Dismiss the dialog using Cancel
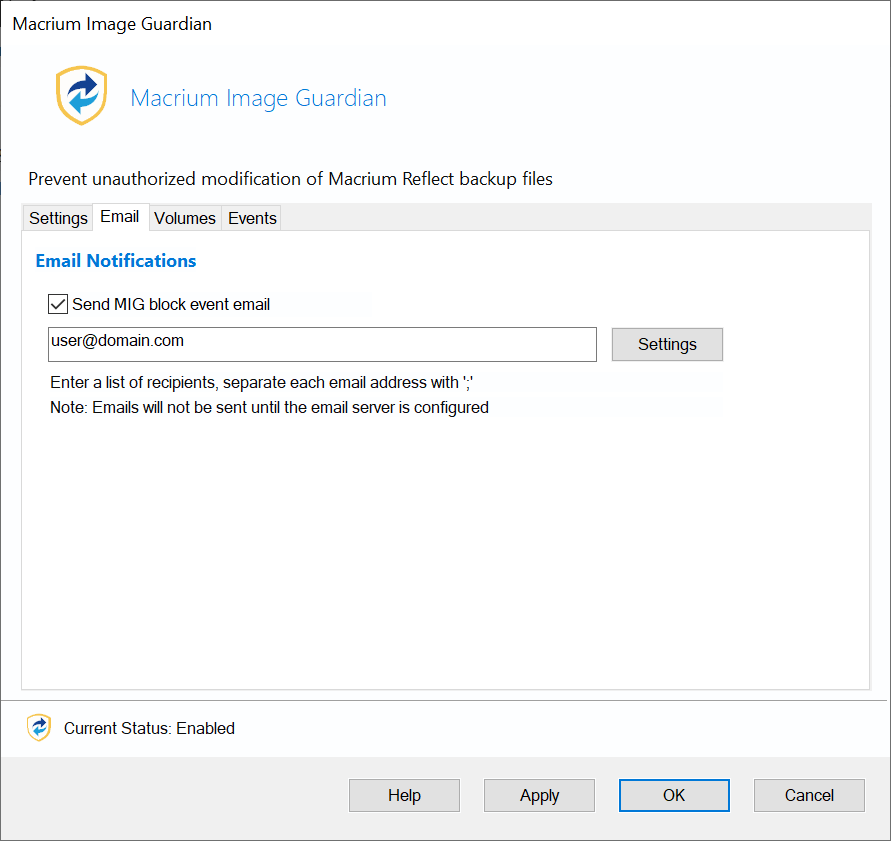This screenshot has height=841, width=891. pyautogui.click(x=809, y=795)
